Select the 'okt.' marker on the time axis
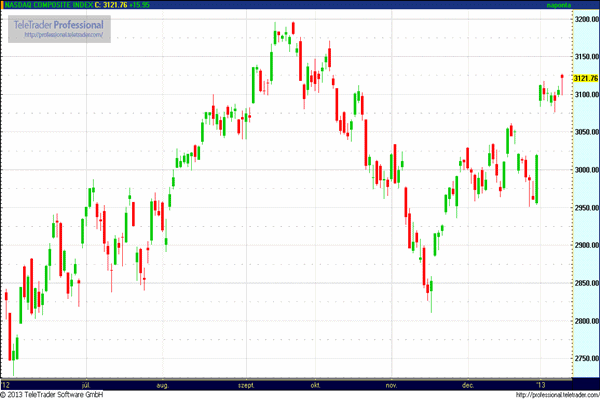This screenshot has width=600, height=400. point(314,384)
